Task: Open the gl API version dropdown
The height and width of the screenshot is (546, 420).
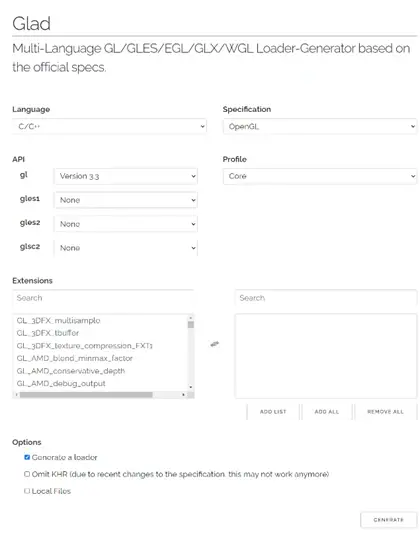Action: [126, 176]
